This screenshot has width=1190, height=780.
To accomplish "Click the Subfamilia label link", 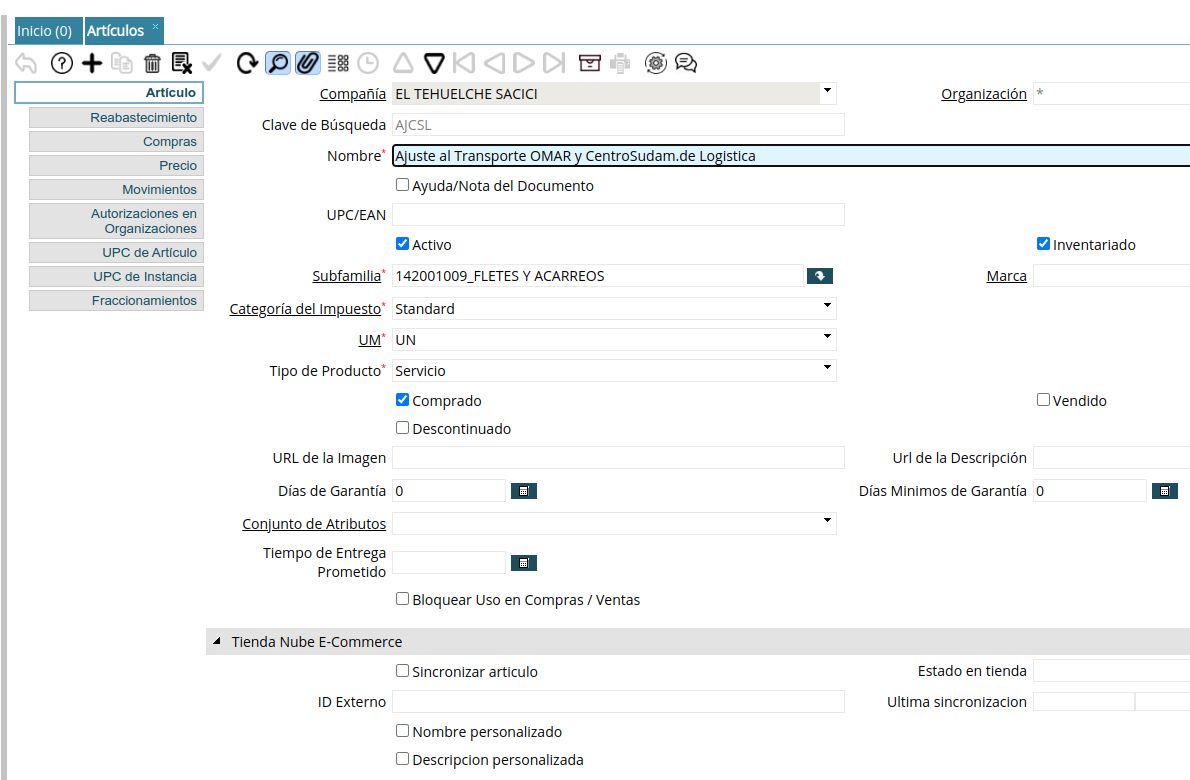I will coord(346,276).
